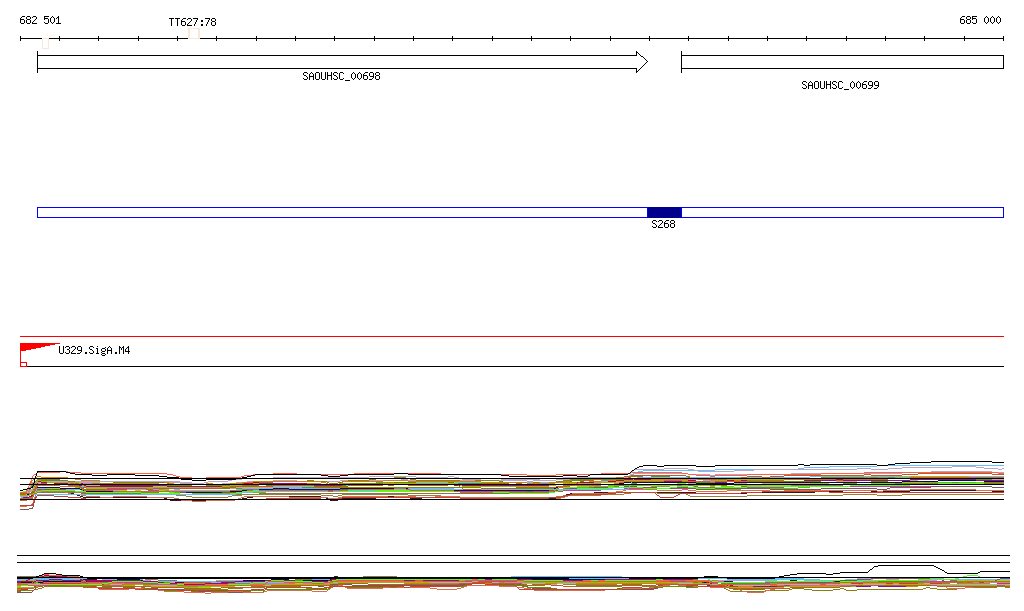Select the U329.SigA.M4 label

(x=94, y=351)
